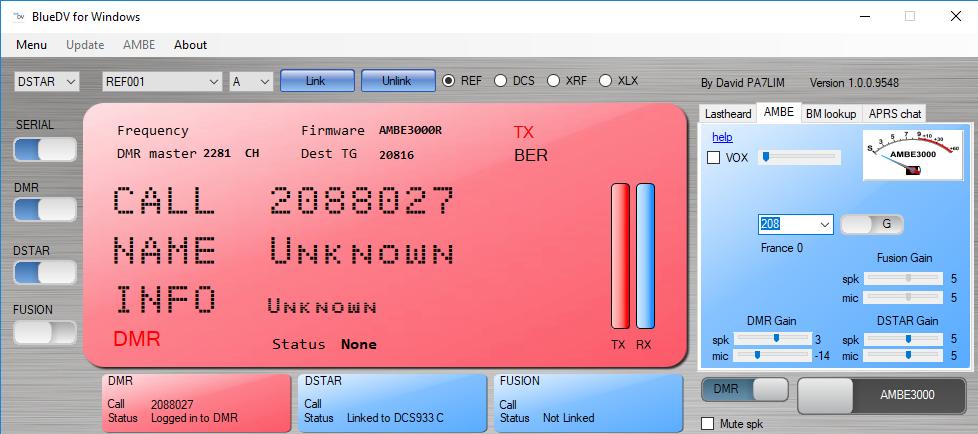Open the AMBE menu
Image resolution: width=978 pixels, height=434 pixels.
pyautogui.click(x=139, y=45)
